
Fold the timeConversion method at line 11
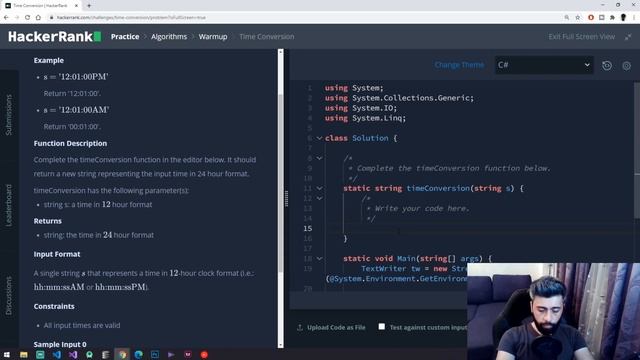pos(319,188)
